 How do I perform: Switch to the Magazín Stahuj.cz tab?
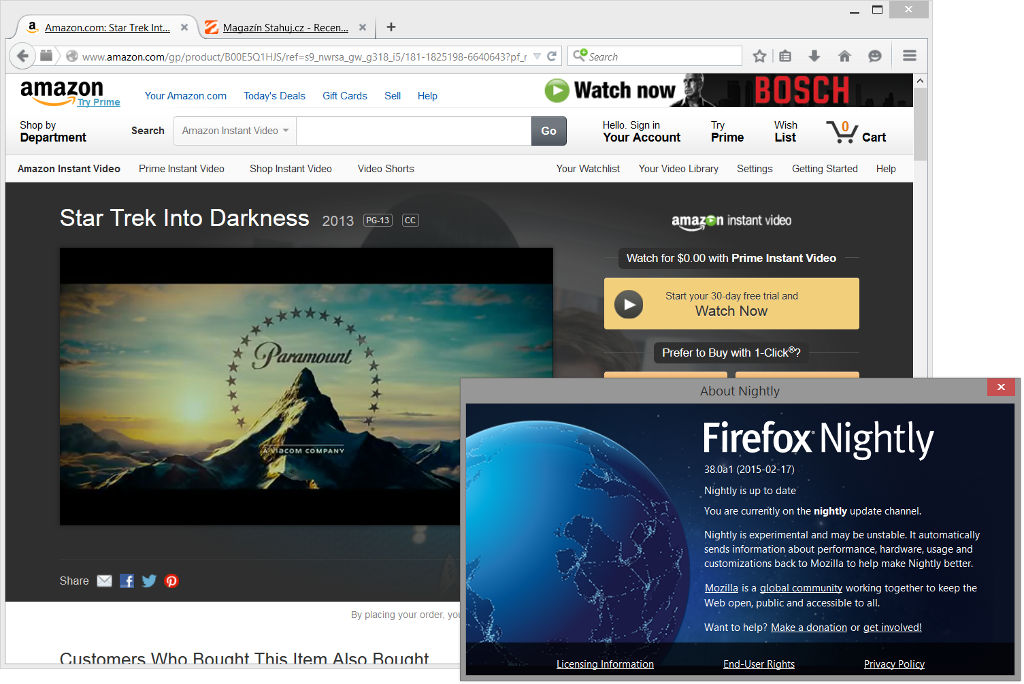click(x=285, y=27)
